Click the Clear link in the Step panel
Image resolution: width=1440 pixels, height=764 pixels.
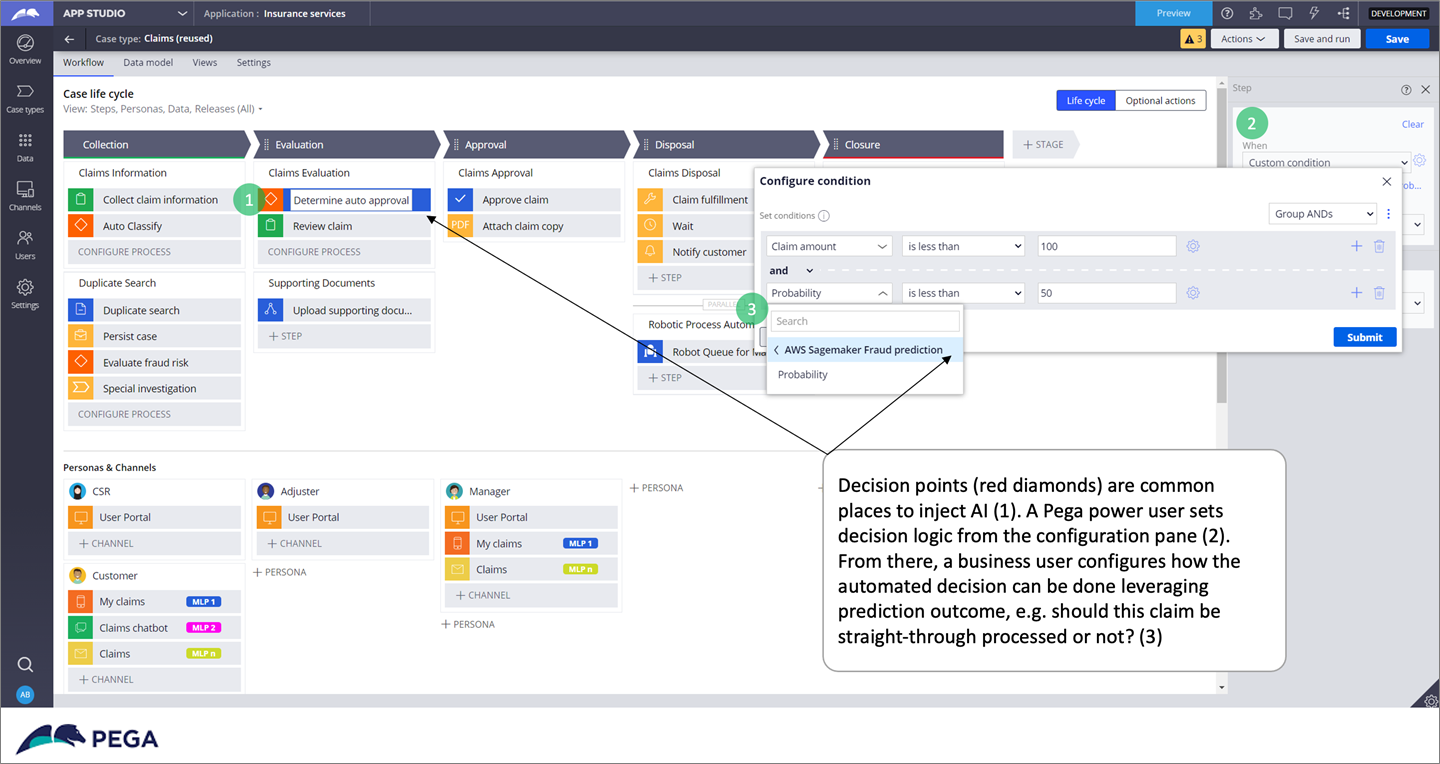[x=1412, y=124]
